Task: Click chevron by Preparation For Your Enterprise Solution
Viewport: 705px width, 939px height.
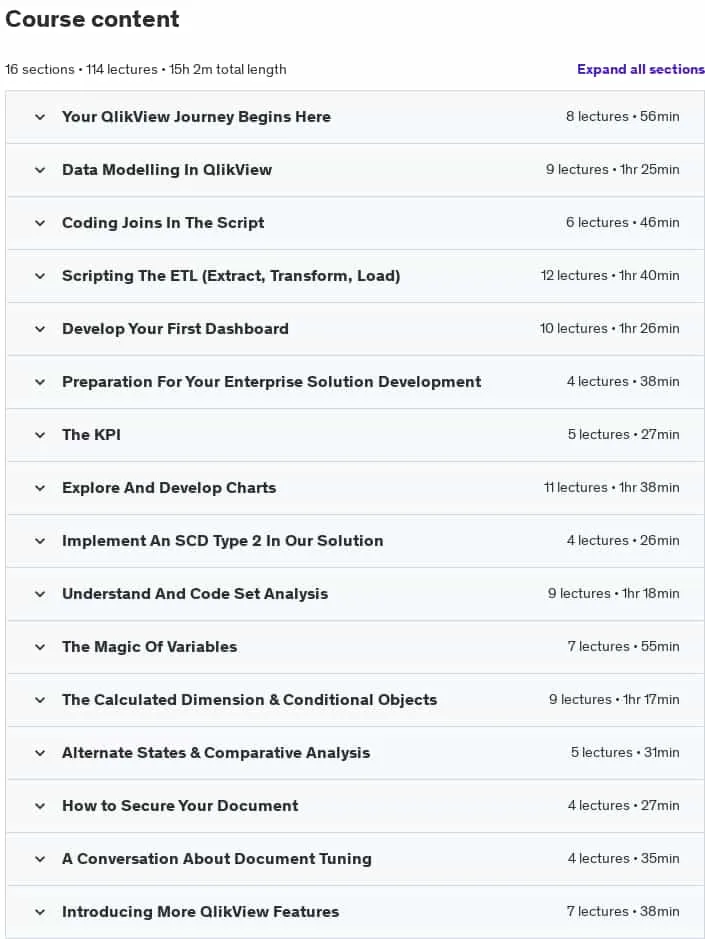Action: click(x=40, y=382)
